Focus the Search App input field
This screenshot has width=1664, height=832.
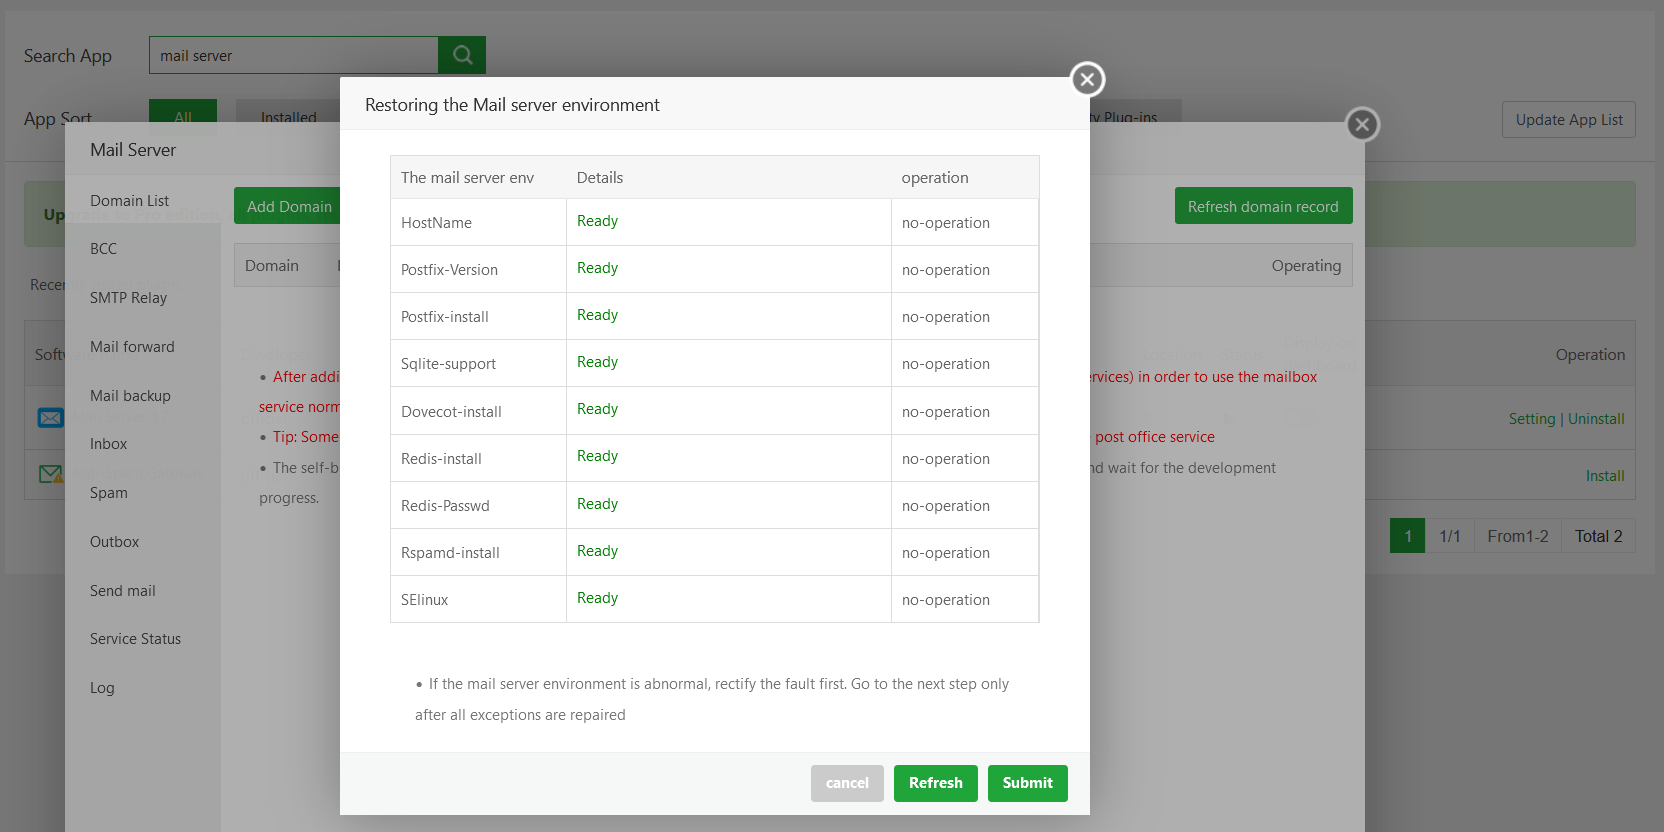click(294, 55)
